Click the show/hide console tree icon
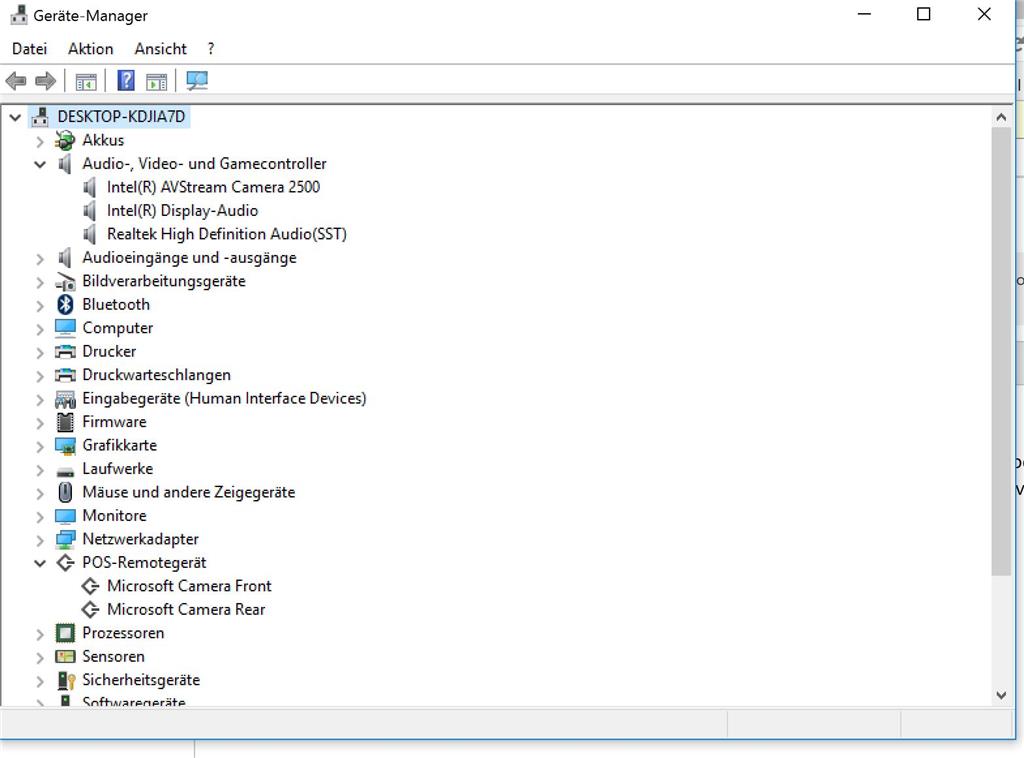Image resolution: width=1024 pixels, height=758 pixels. pos(86,82)
